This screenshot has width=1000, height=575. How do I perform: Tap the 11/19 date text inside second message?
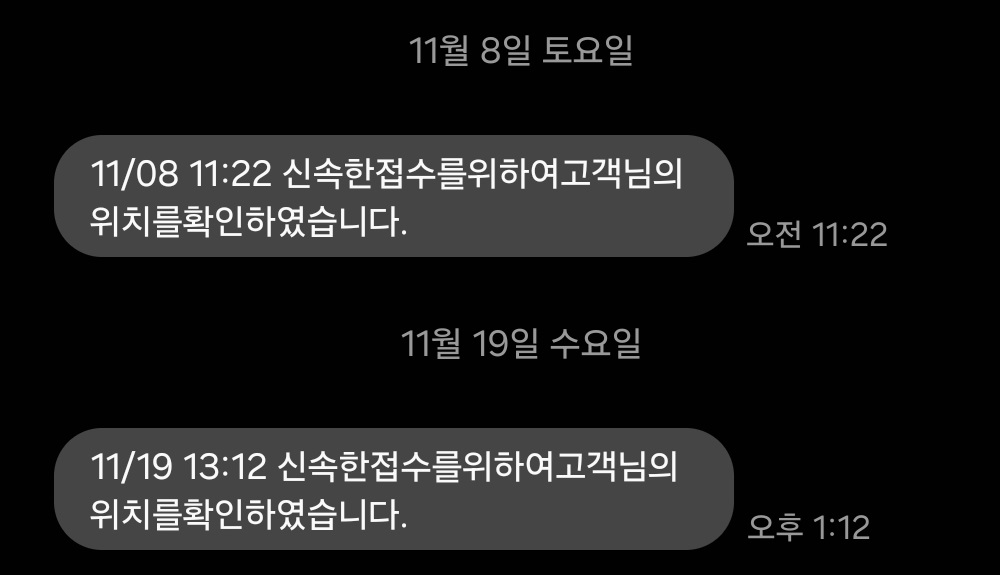coord(131,467)
